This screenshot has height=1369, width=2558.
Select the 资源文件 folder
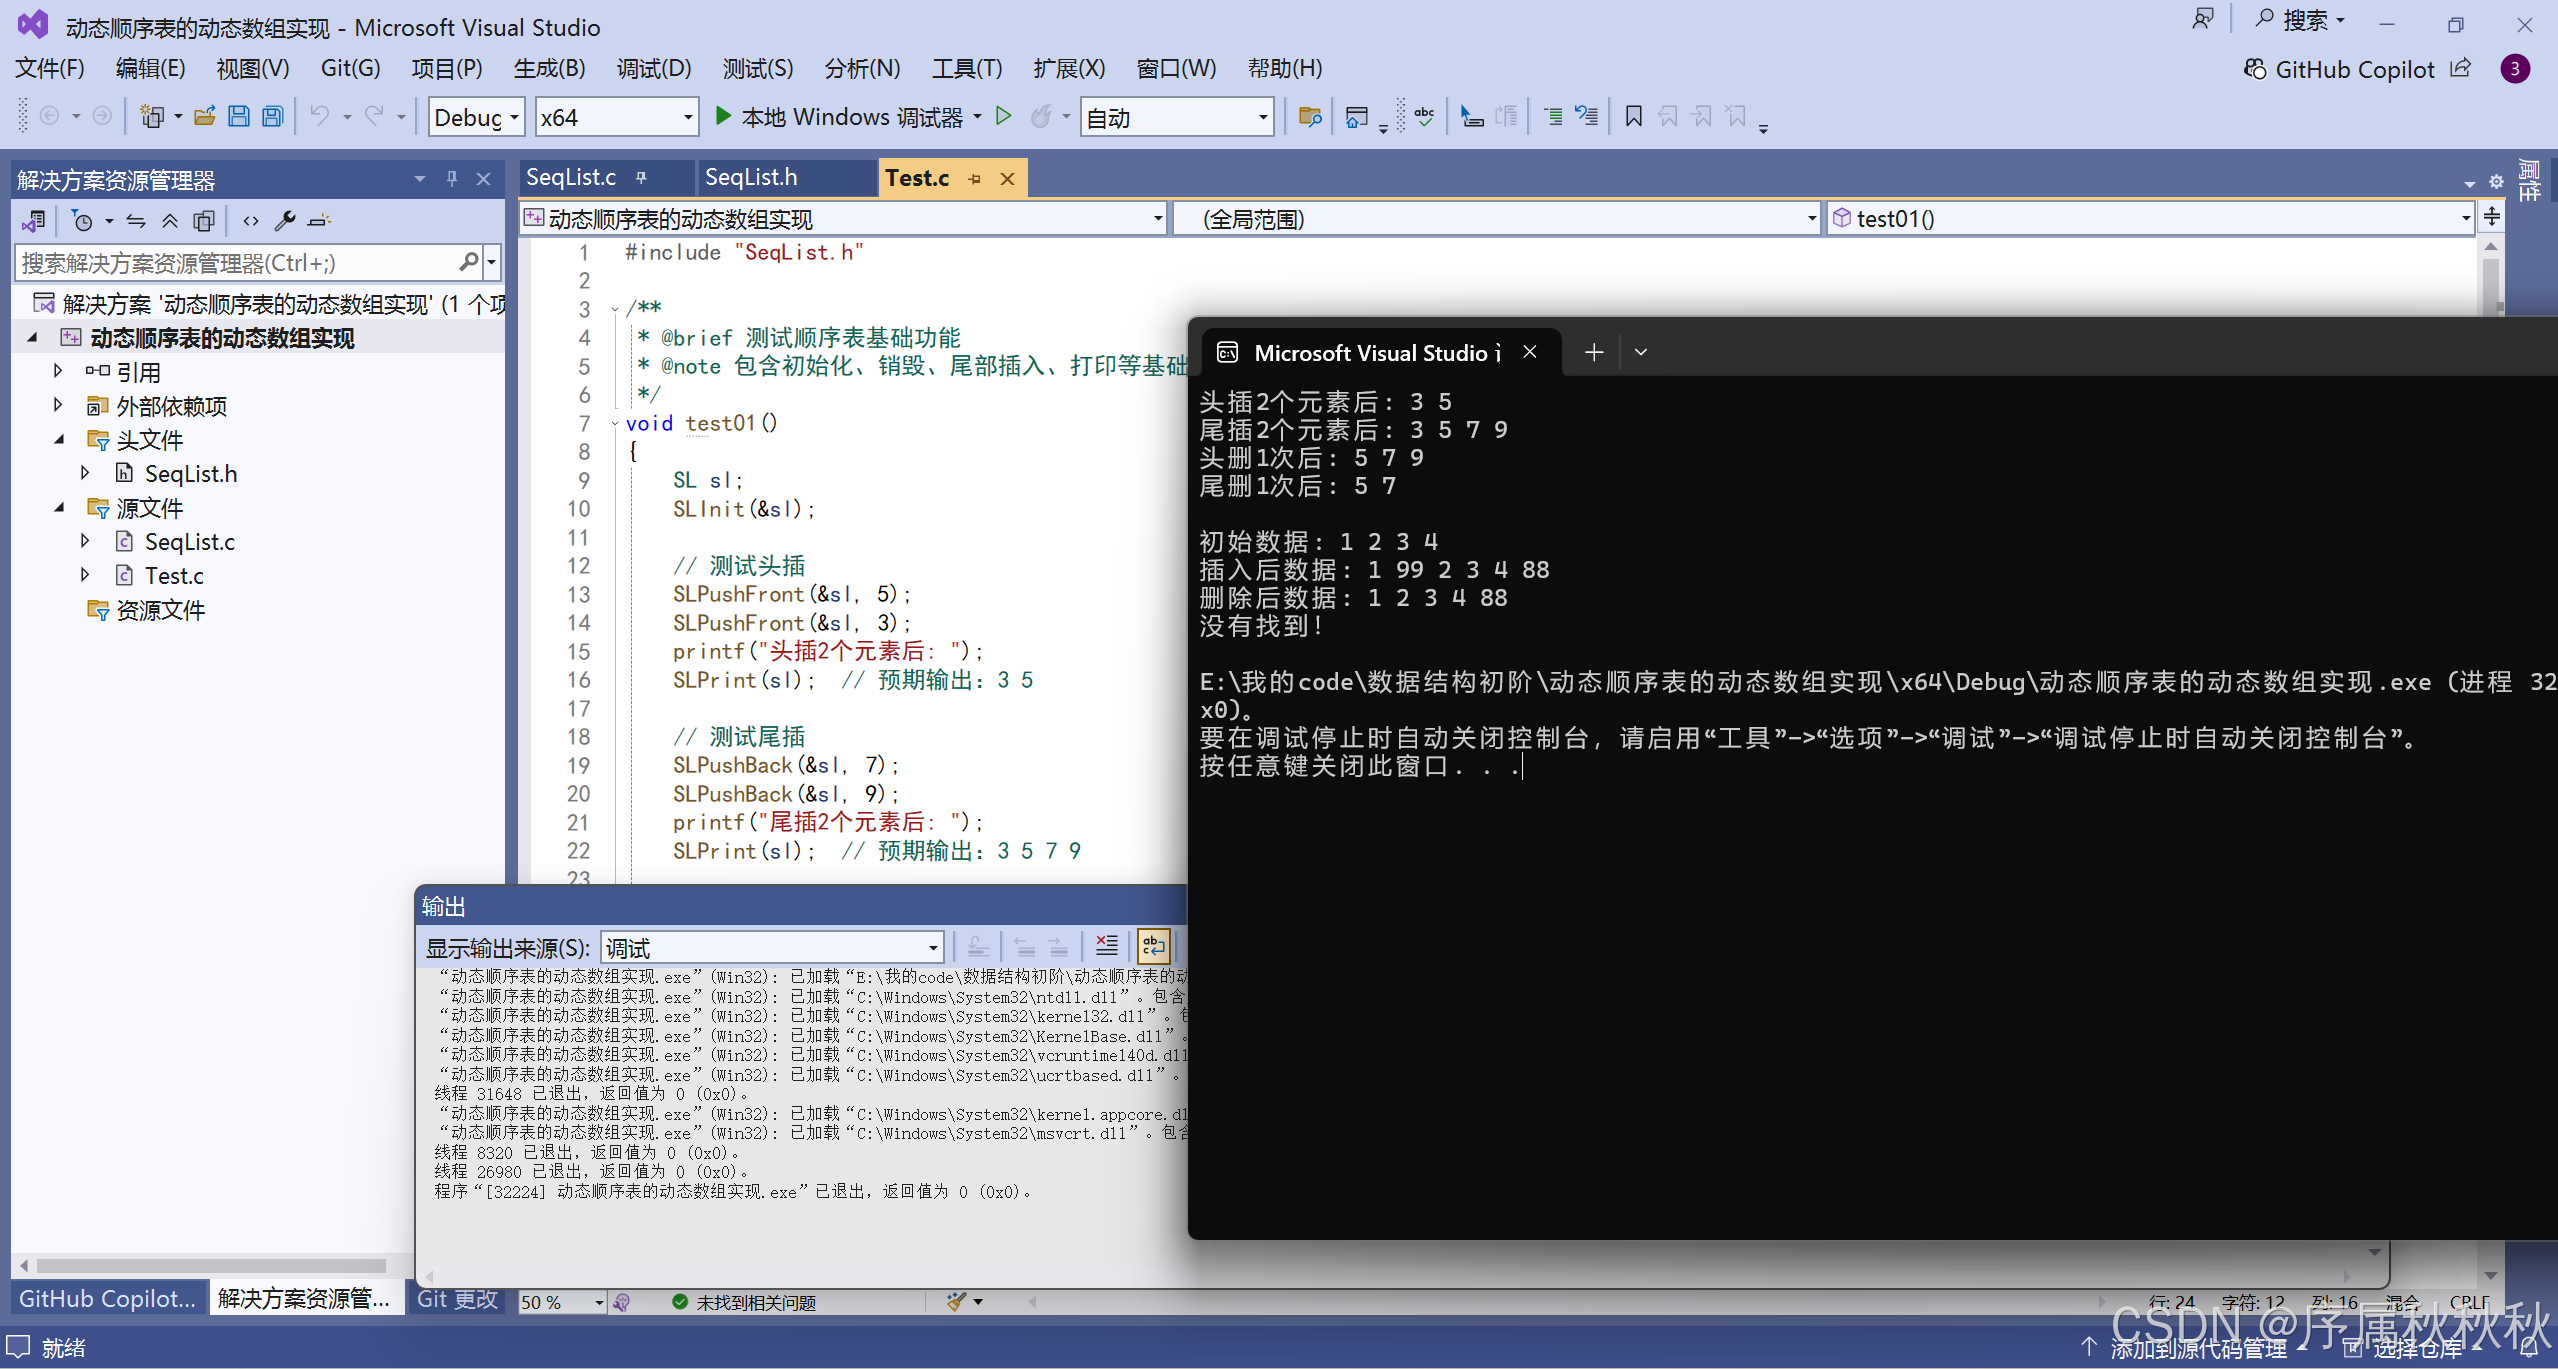coord(160,609)
